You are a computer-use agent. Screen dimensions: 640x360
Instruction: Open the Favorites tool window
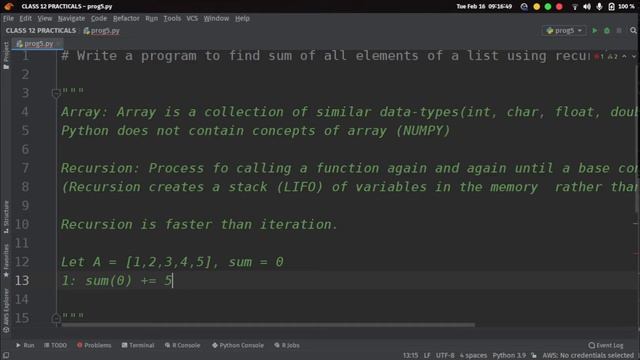[6, 261]
